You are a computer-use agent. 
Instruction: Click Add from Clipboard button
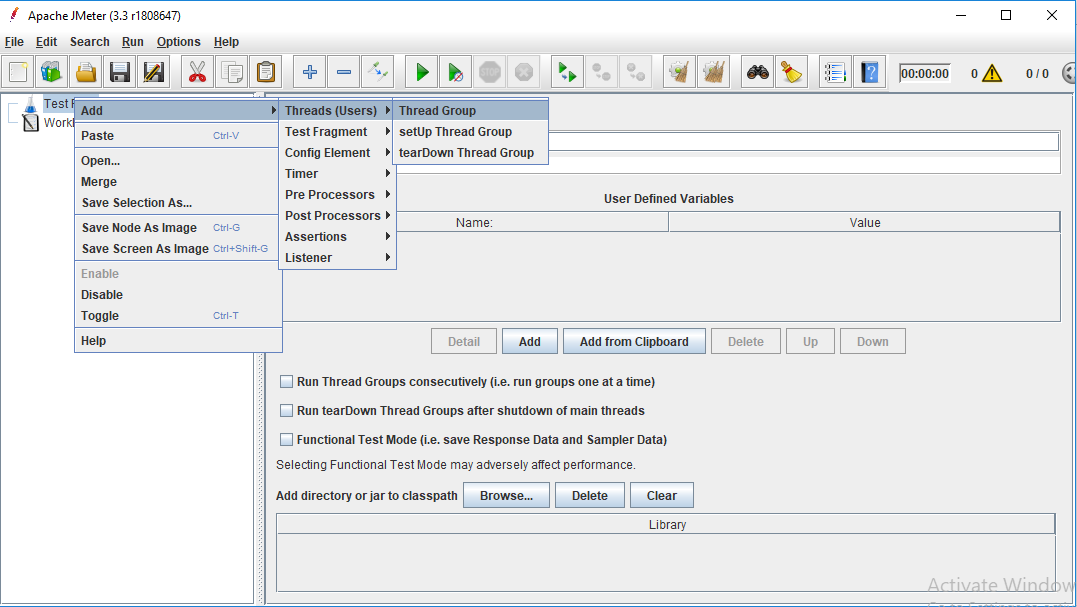(x=634, y=341)
